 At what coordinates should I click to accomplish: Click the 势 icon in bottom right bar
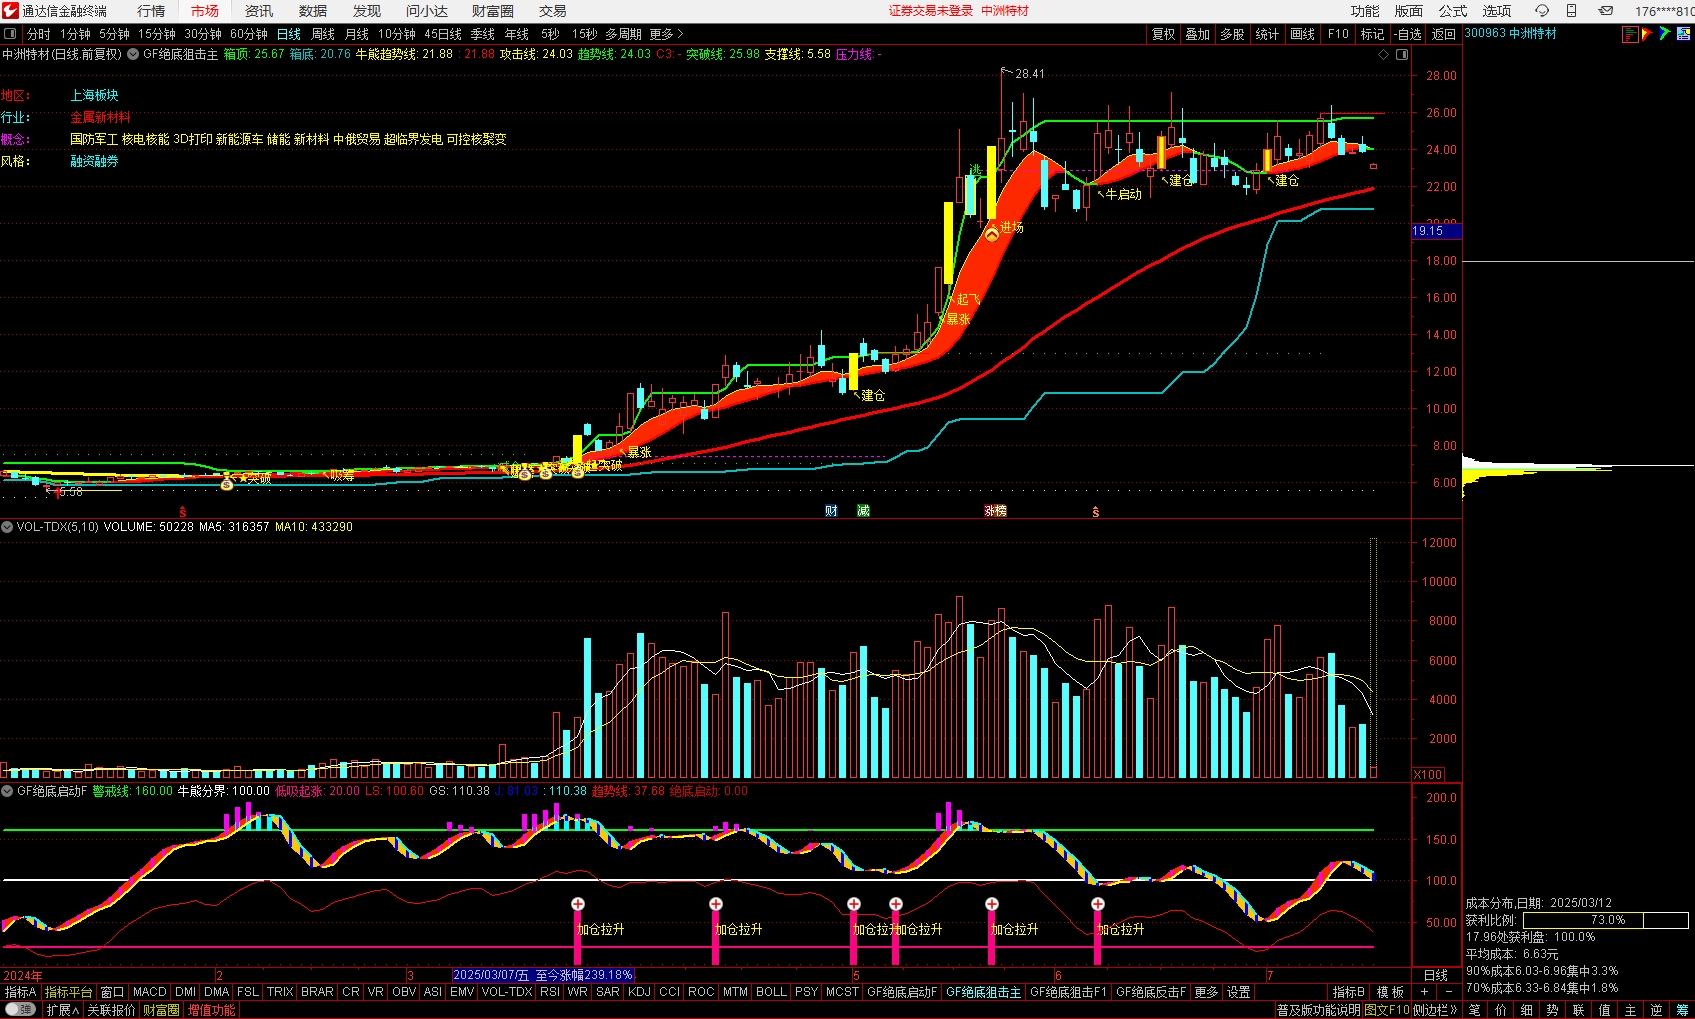tap(1552, 1010)
